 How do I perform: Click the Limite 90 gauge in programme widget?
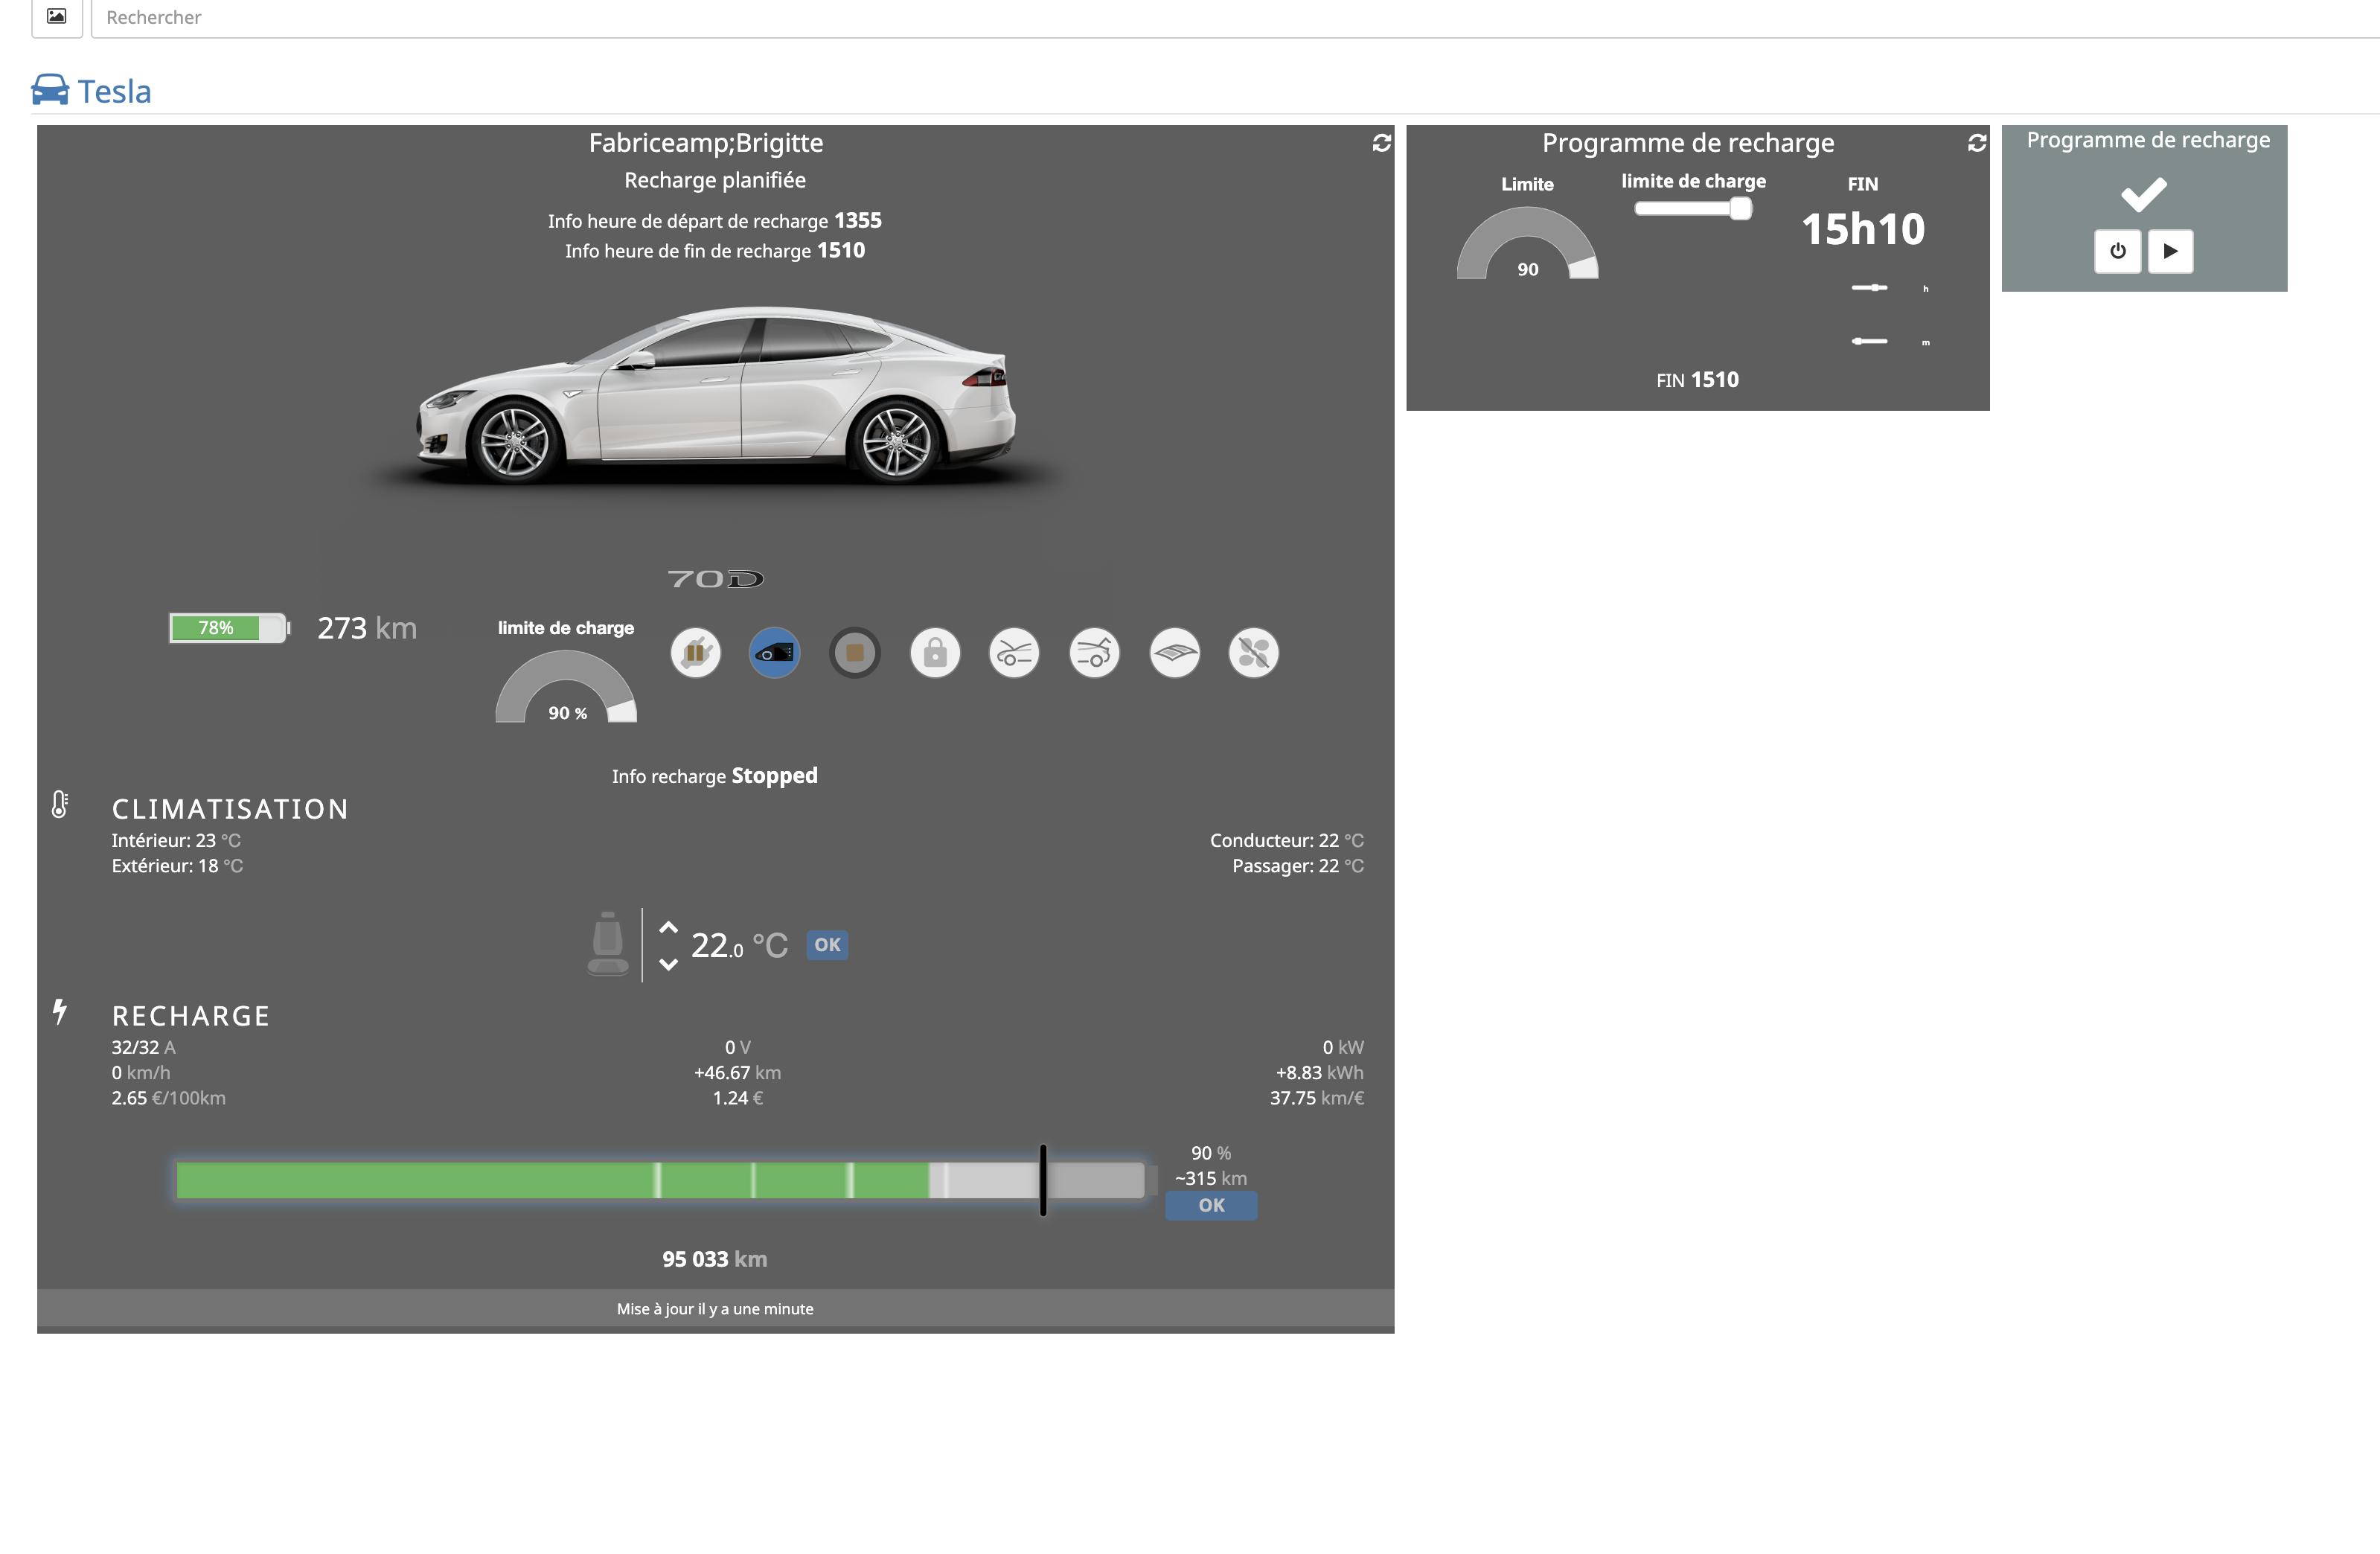(x=1527, y=243)
